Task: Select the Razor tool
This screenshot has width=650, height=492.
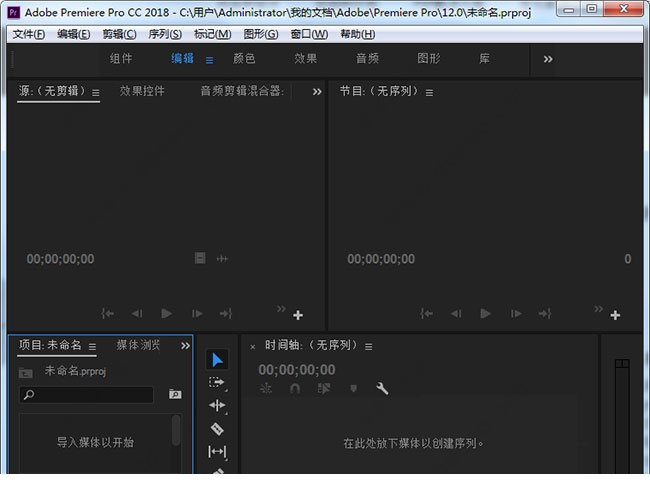Action: 217,429
